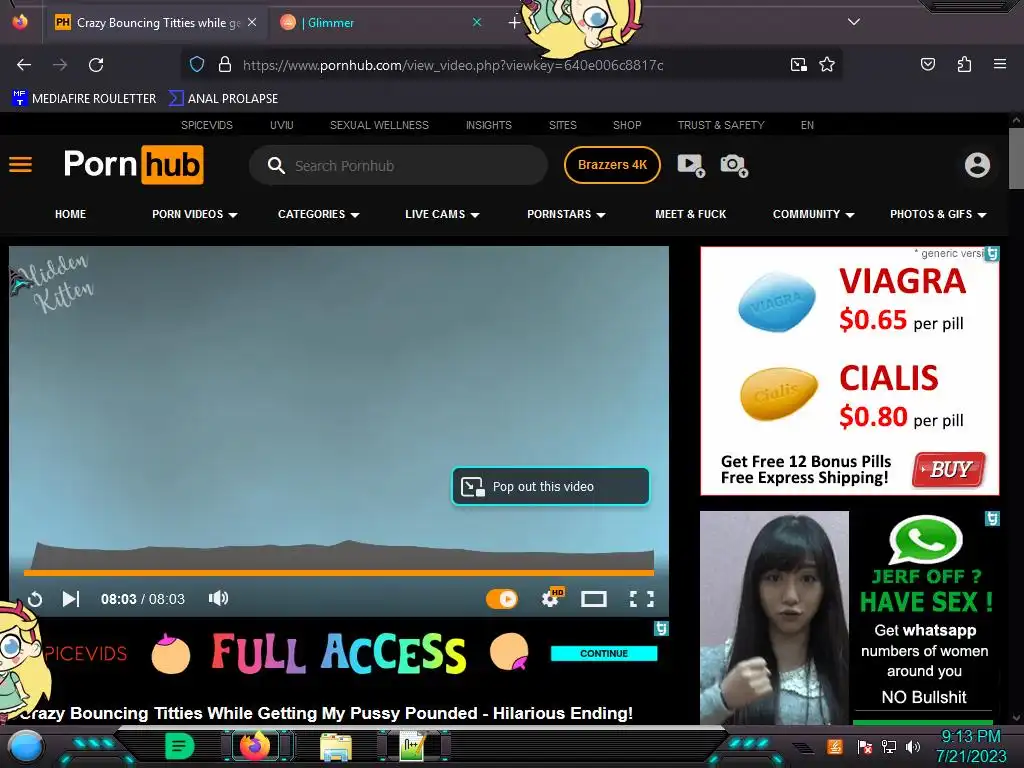Click the page vertical scrollbar
The image size is (1024, 768).
(1016, 159)
